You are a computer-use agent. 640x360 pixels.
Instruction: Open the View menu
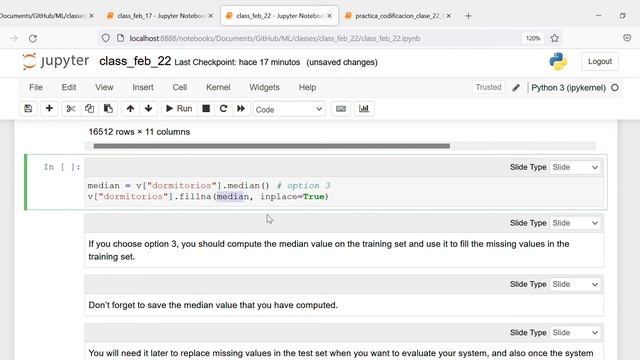[x=104, y=87]
